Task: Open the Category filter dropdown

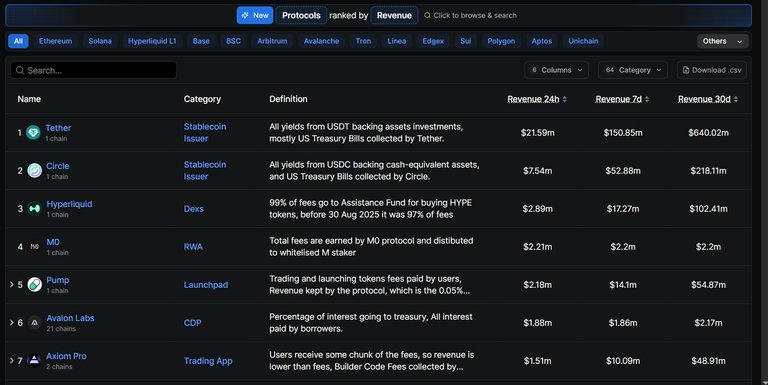Action: click(632, 70)
